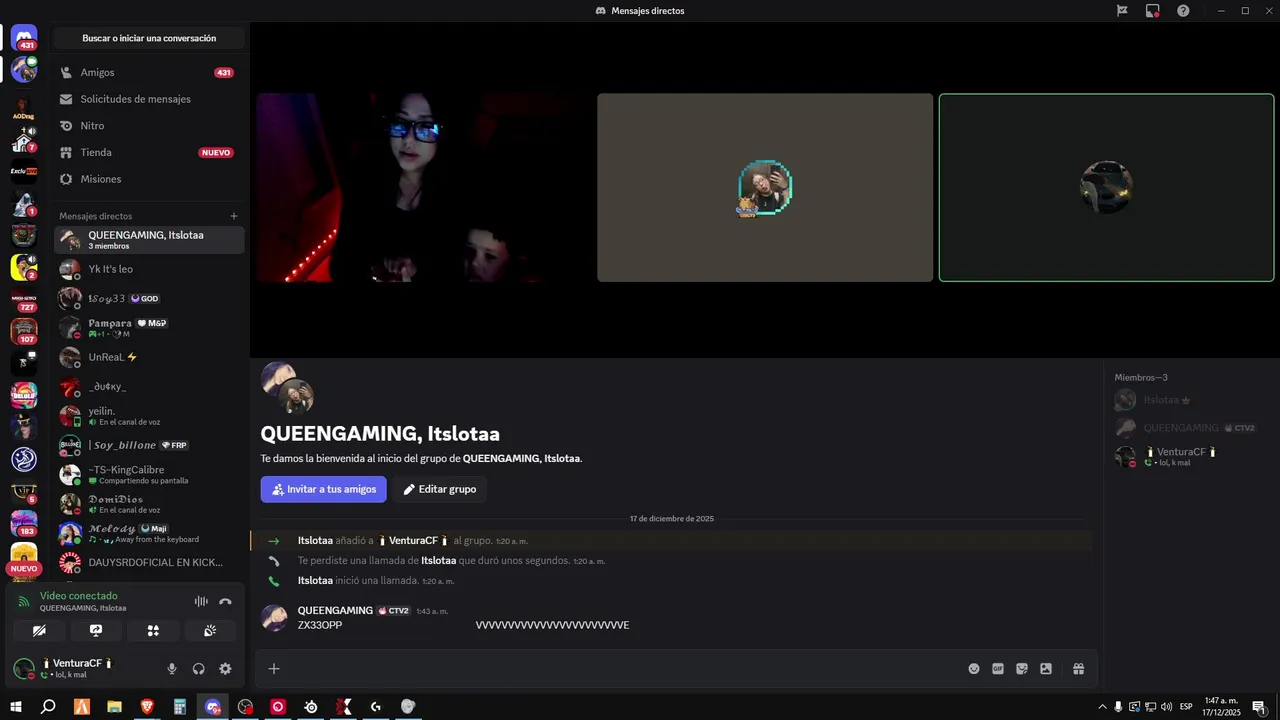Screen dimensions: 1280x720
Task: Open server icon with 183 badge
Action: [x=24, y=523]
